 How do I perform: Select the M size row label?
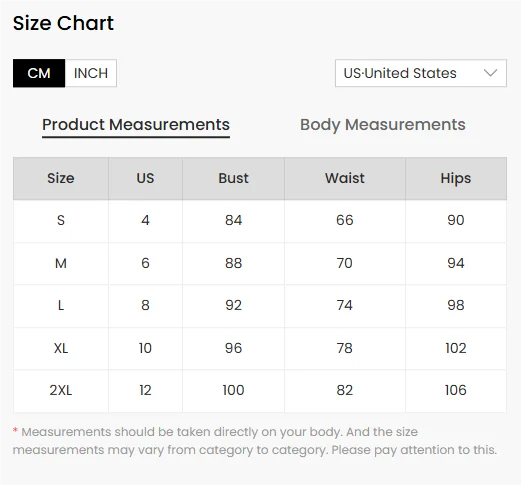pyautogui.click(x=61, y=263)
